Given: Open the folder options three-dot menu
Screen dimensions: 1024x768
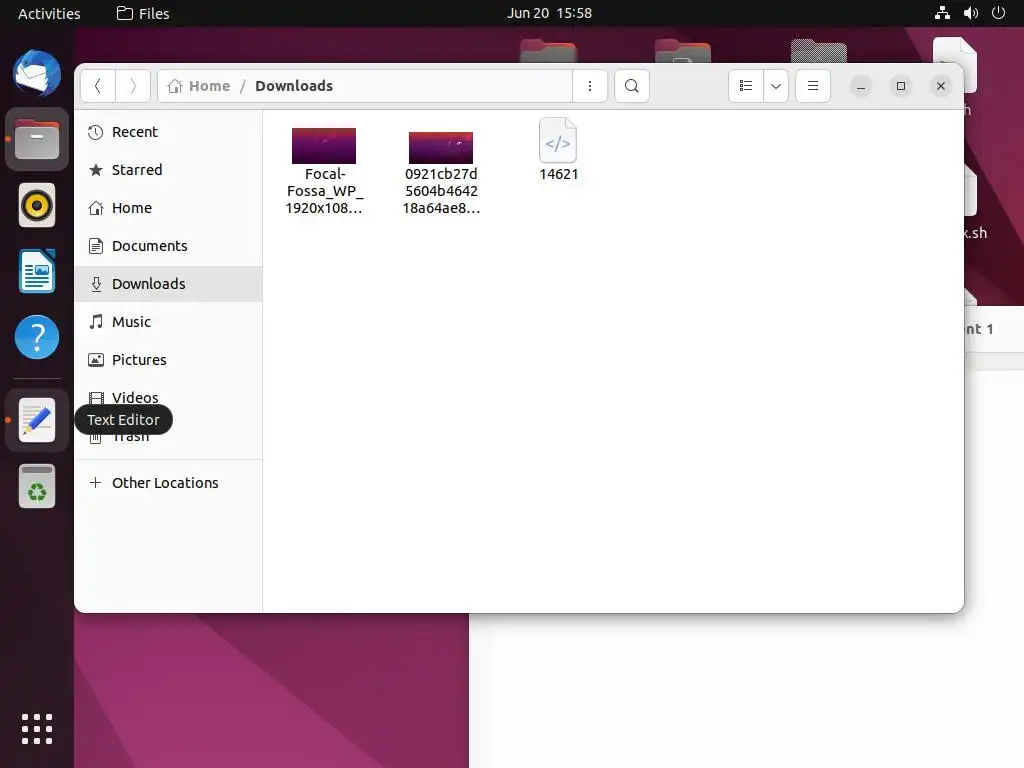Looking at the screenshot, I should coord(590,86).
